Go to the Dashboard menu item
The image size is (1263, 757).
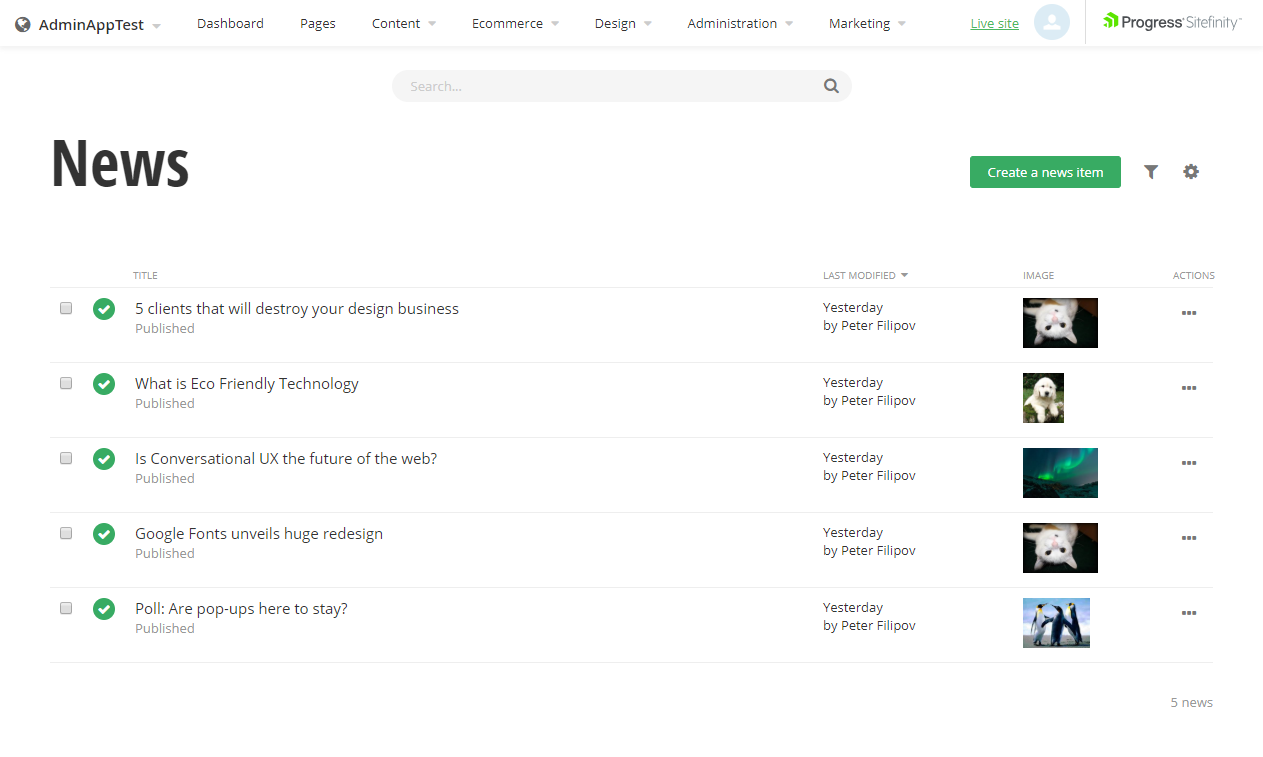tap(230, 24)
